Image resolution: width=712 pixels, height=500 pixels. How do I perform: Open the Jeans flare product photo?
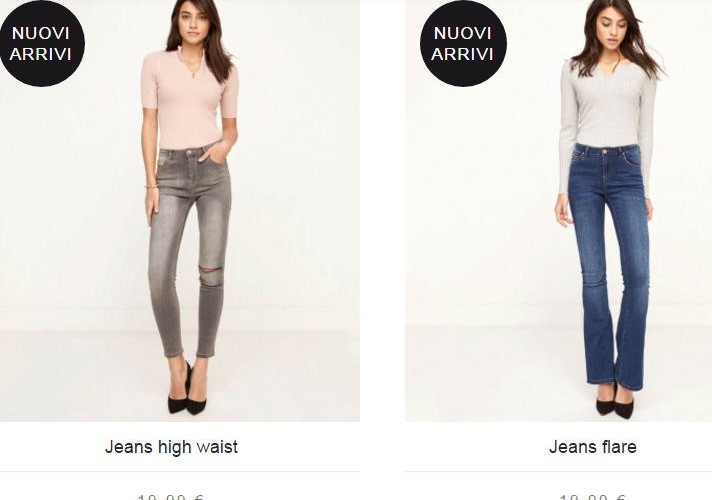559,211
